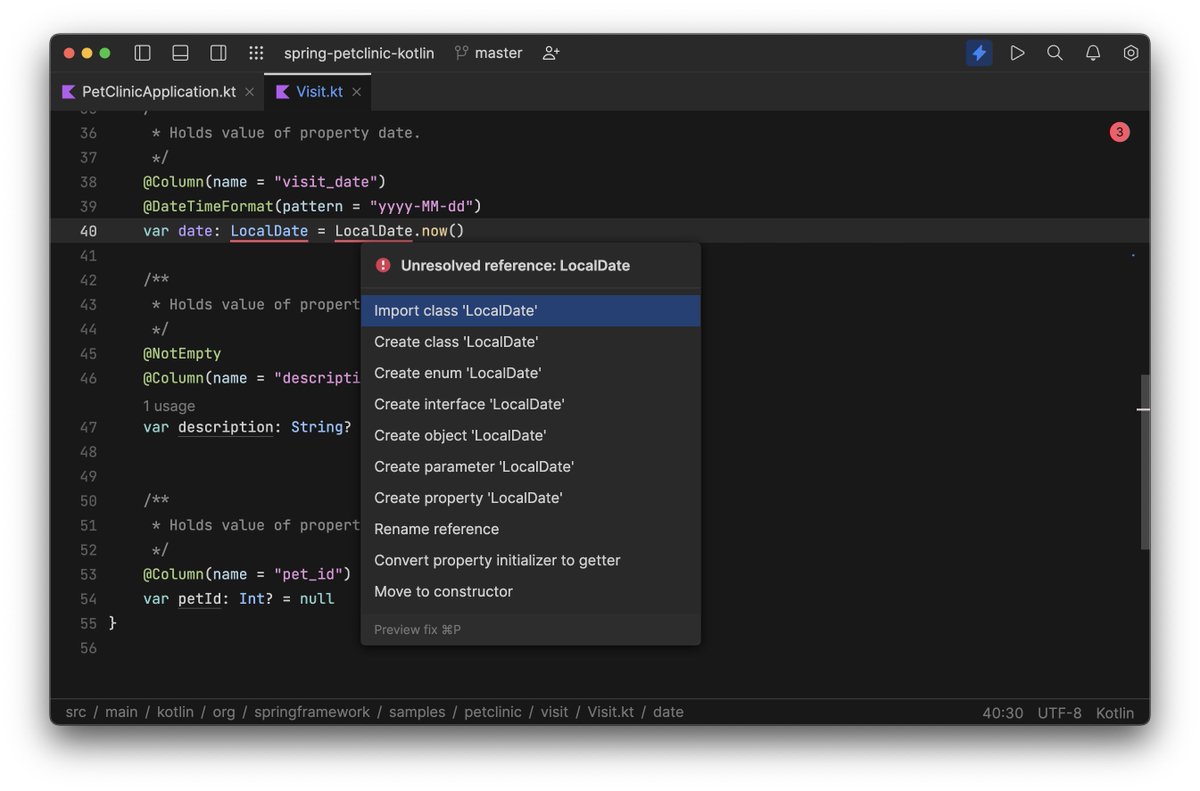Open the master branch dropdown
This screenshot has height=791, width=1200.
497,53
